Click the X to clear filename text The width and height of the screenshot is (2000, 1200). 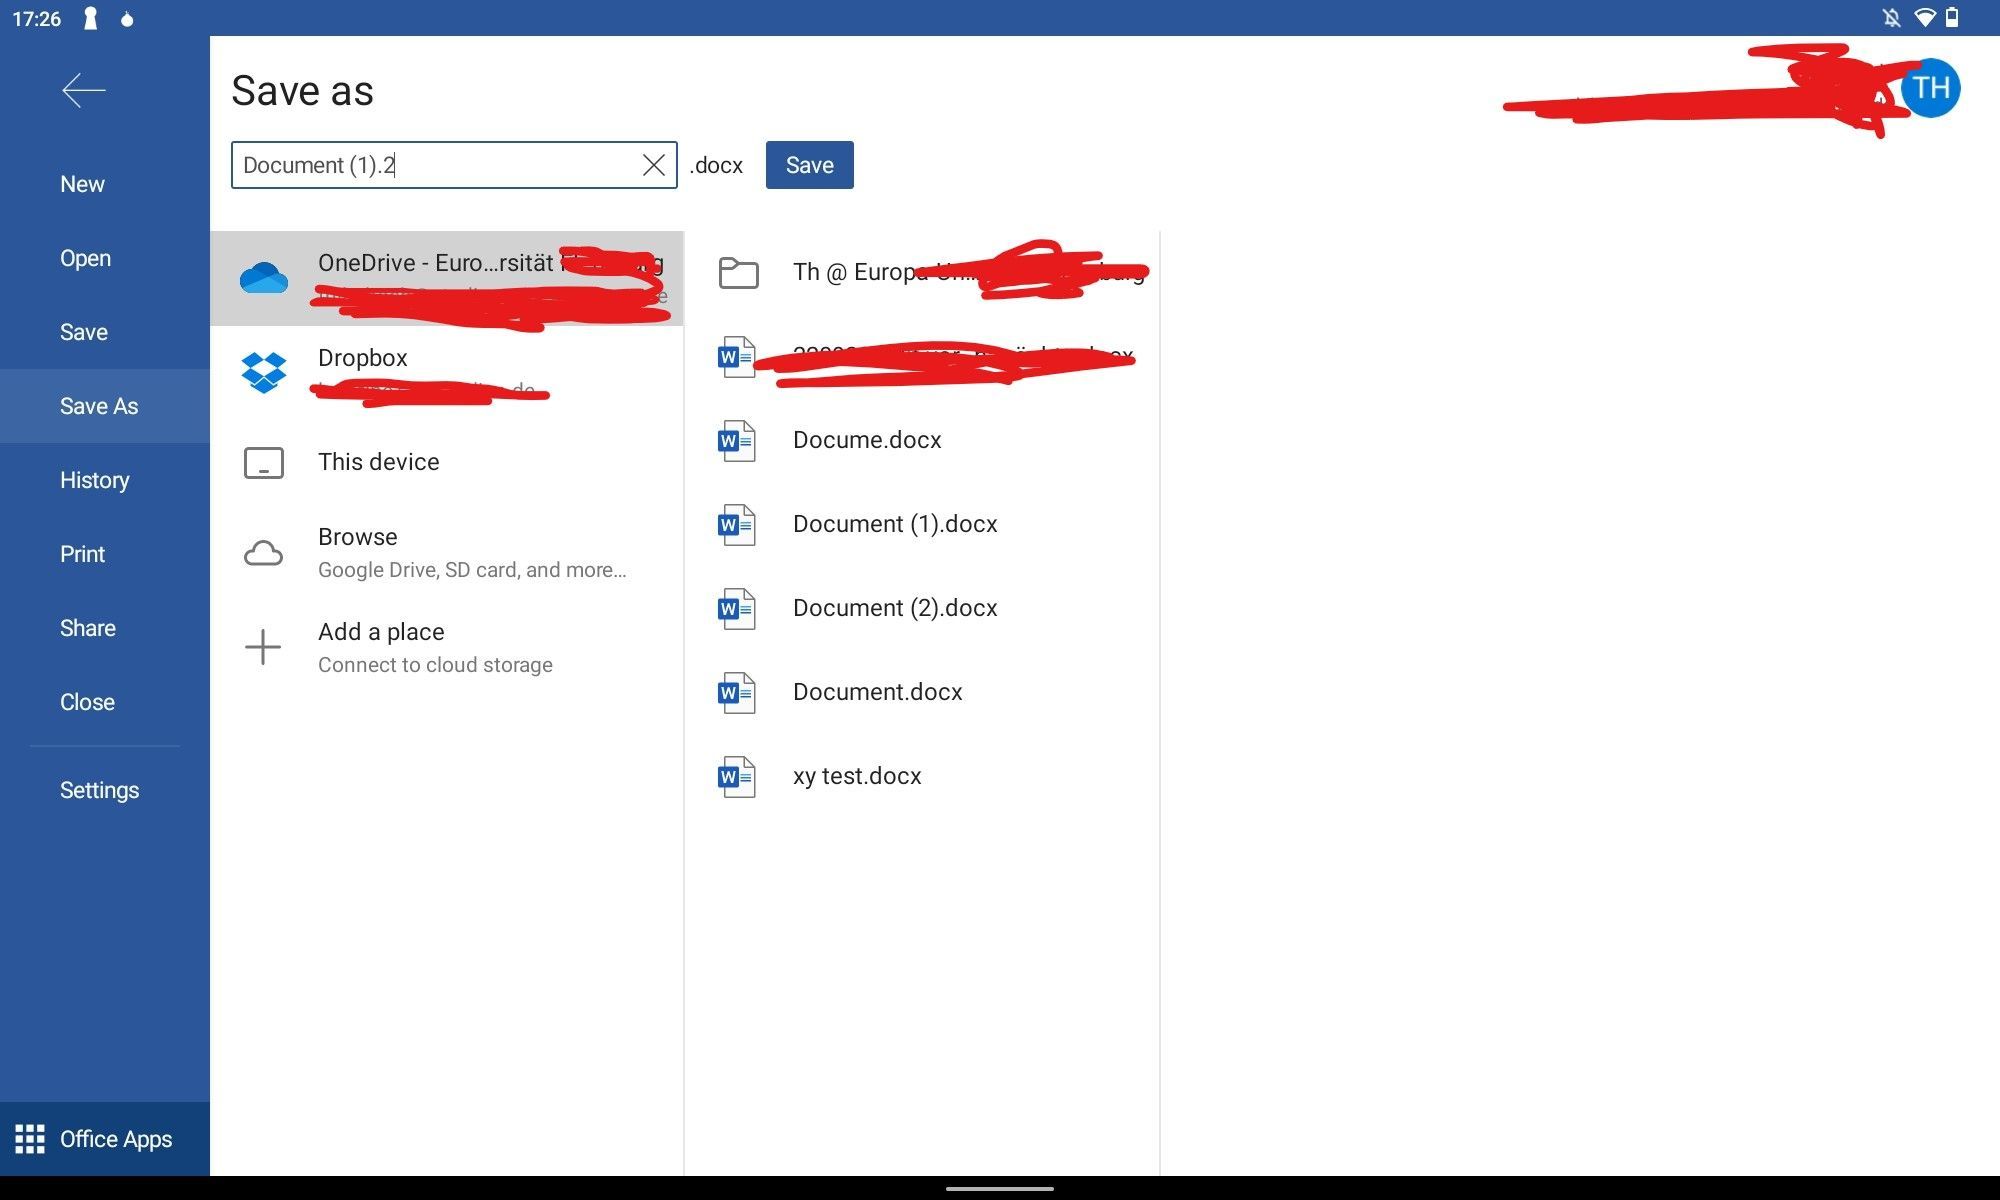click(x=651, y=164)
